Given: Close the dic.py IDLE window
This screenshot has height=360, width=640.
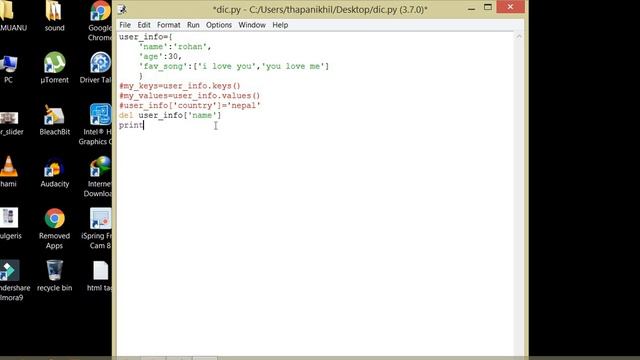Looking at the screenshot, I should click(510, 7).
